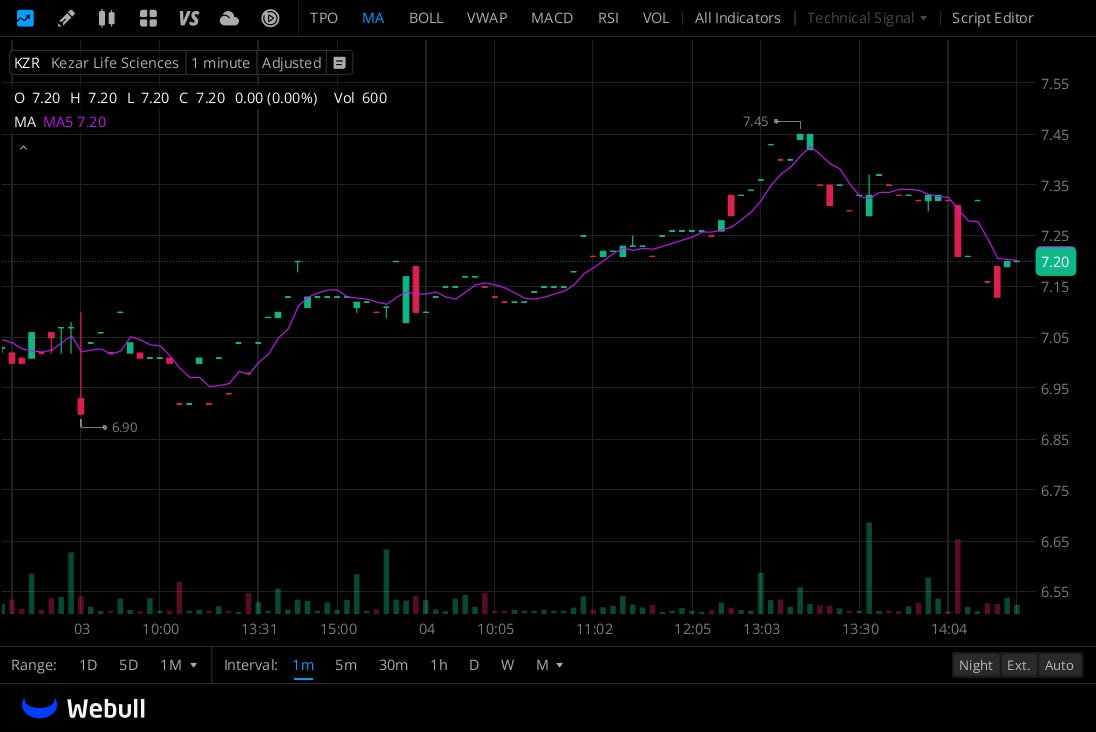Enable the MACD indicator

click(551, 18)
